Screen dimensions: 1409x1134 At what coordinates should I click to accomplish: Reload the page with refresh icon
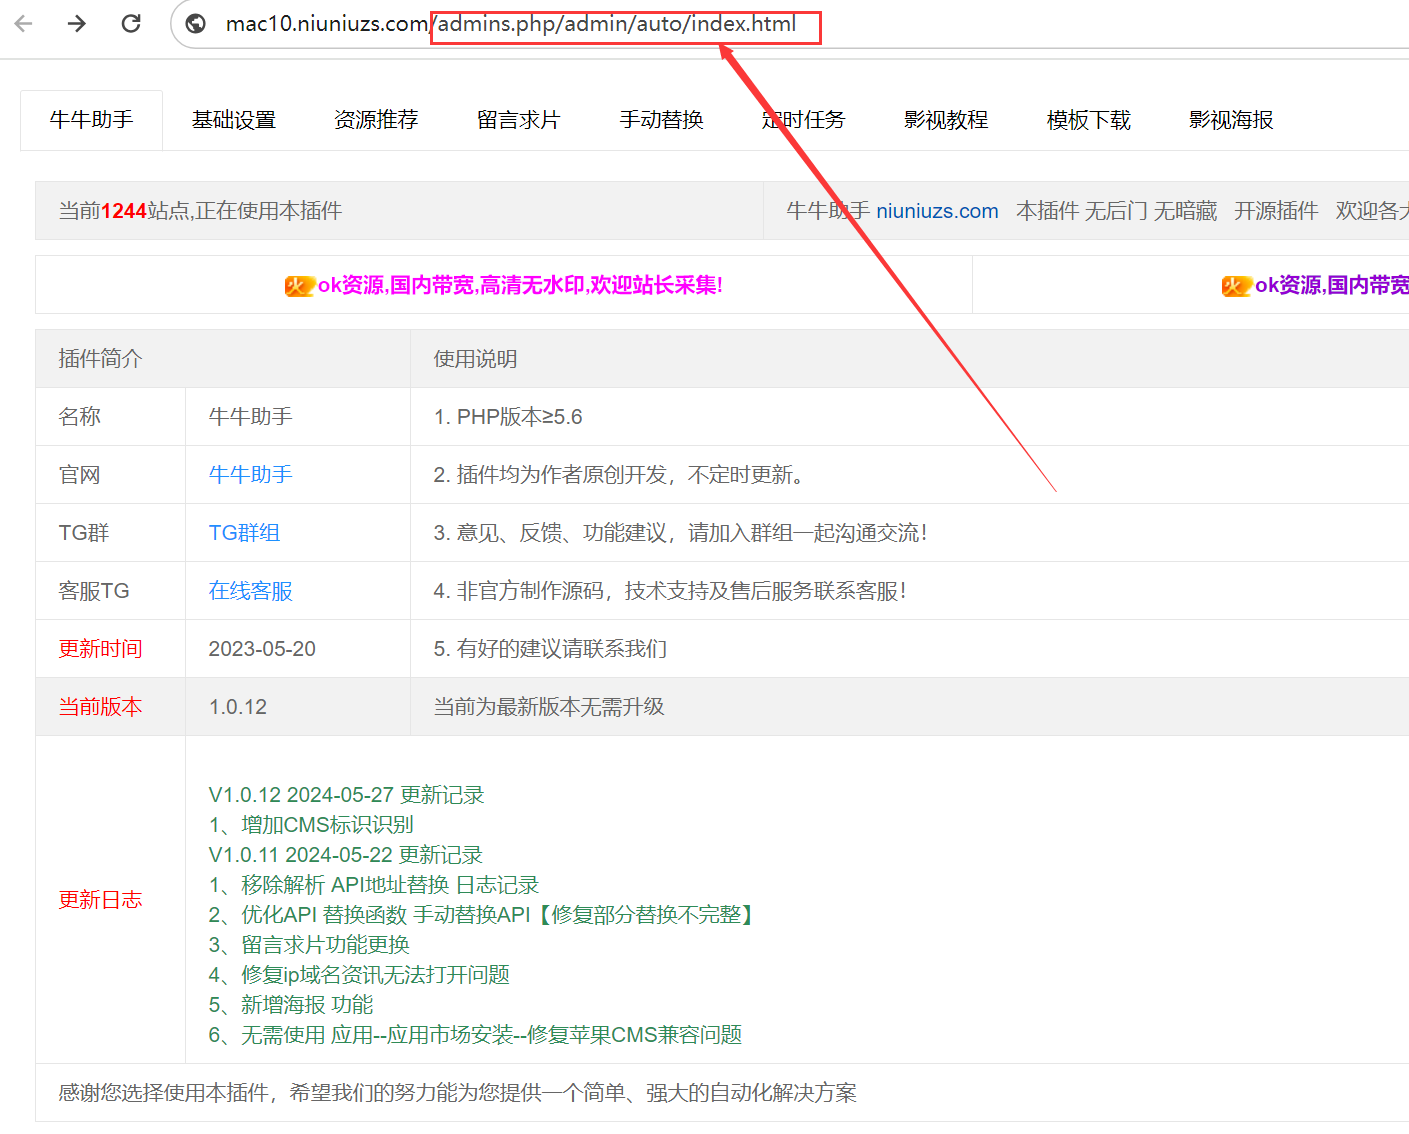tap(131, 23)
